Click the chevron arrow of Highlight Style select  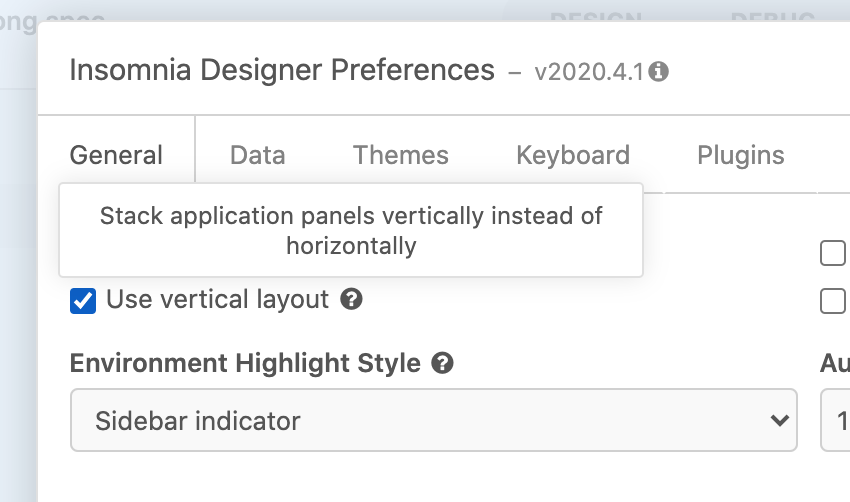click(x=780, y=421)
